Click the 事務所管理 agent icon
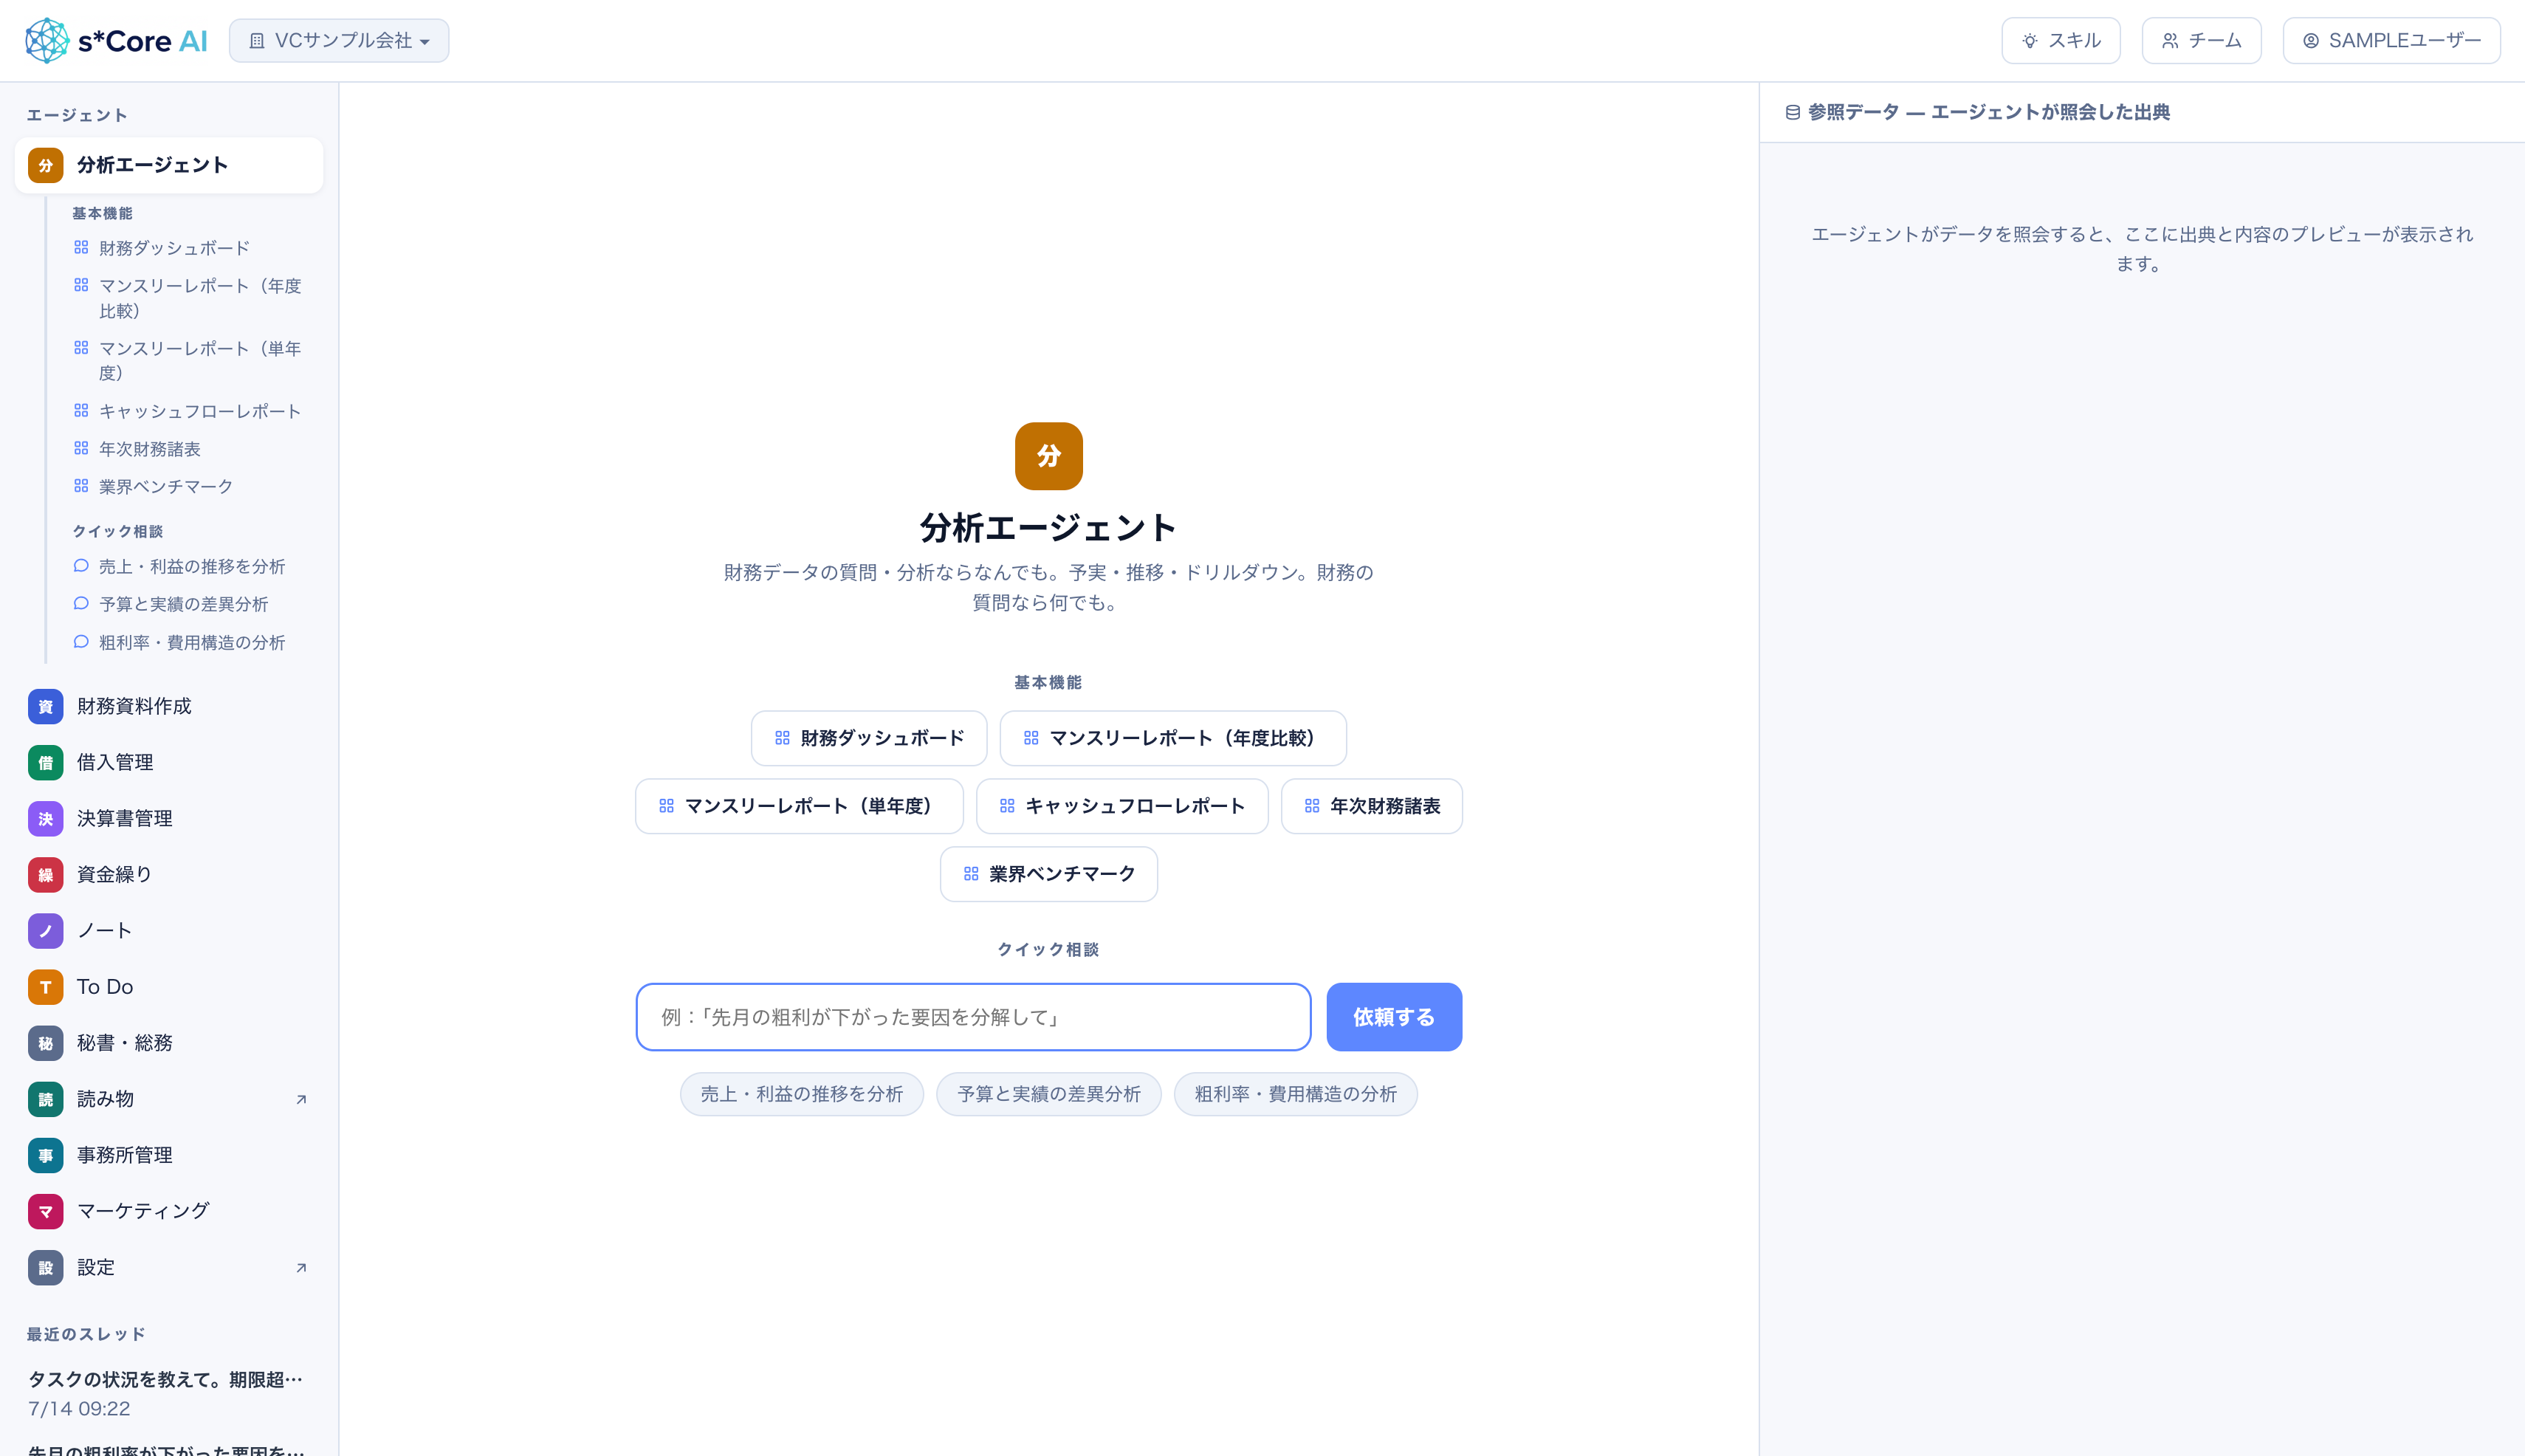The height and width of the screenshot is (1456, 2525). click(x=45, y=1155)
